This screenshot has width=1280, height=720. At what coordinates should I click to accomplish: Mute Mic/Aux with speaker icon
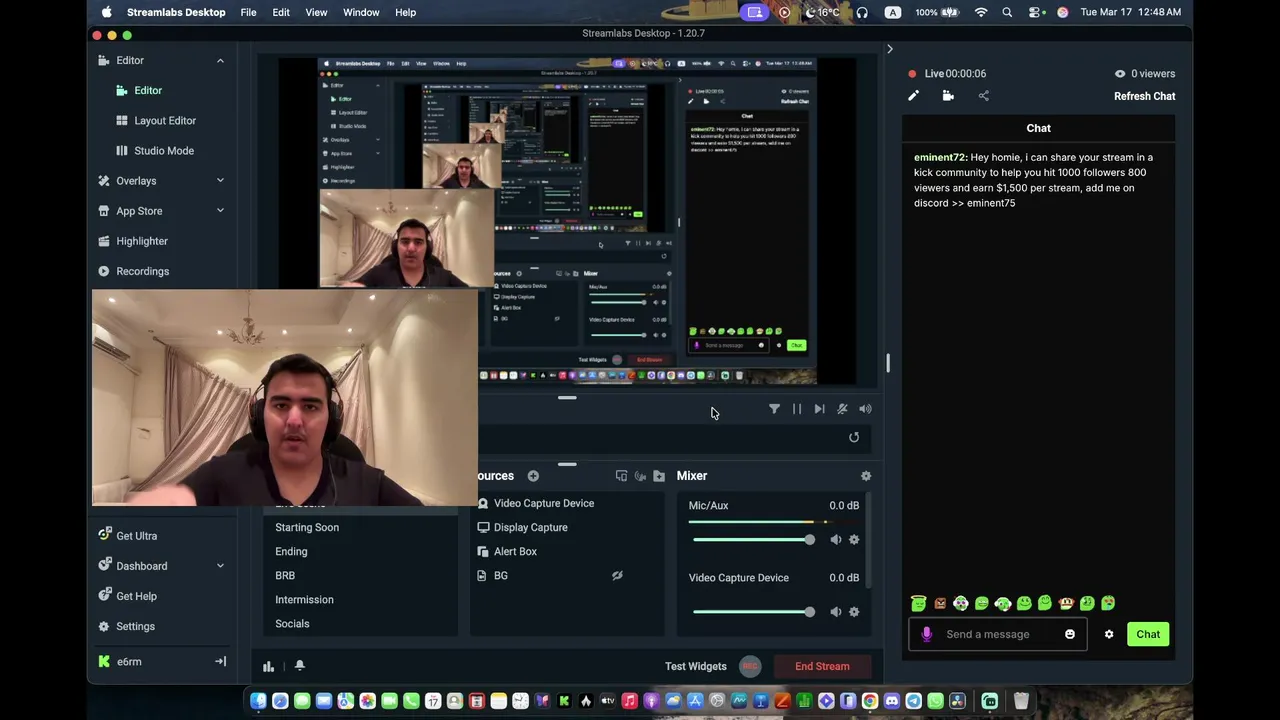tap(836, 540)
